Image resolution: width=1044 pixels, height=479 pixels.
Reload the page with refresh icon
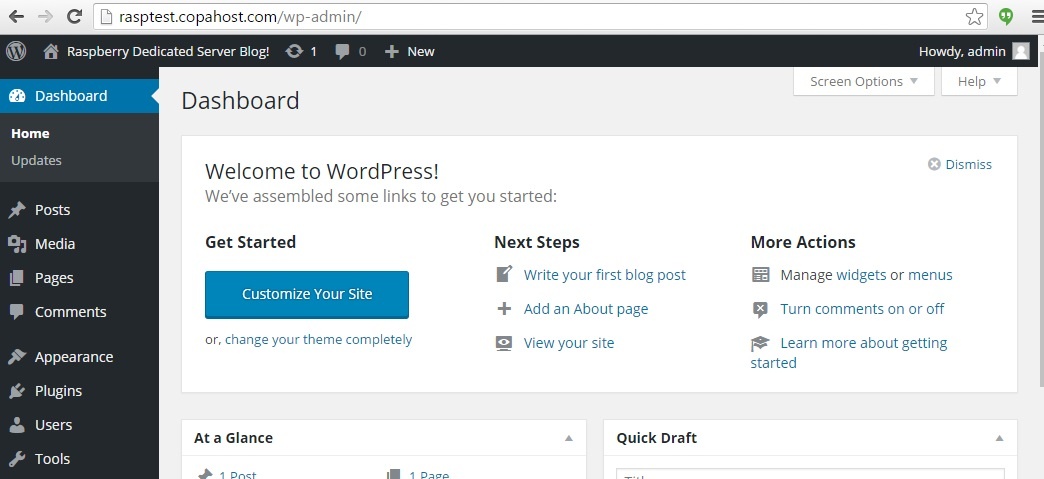75,17
